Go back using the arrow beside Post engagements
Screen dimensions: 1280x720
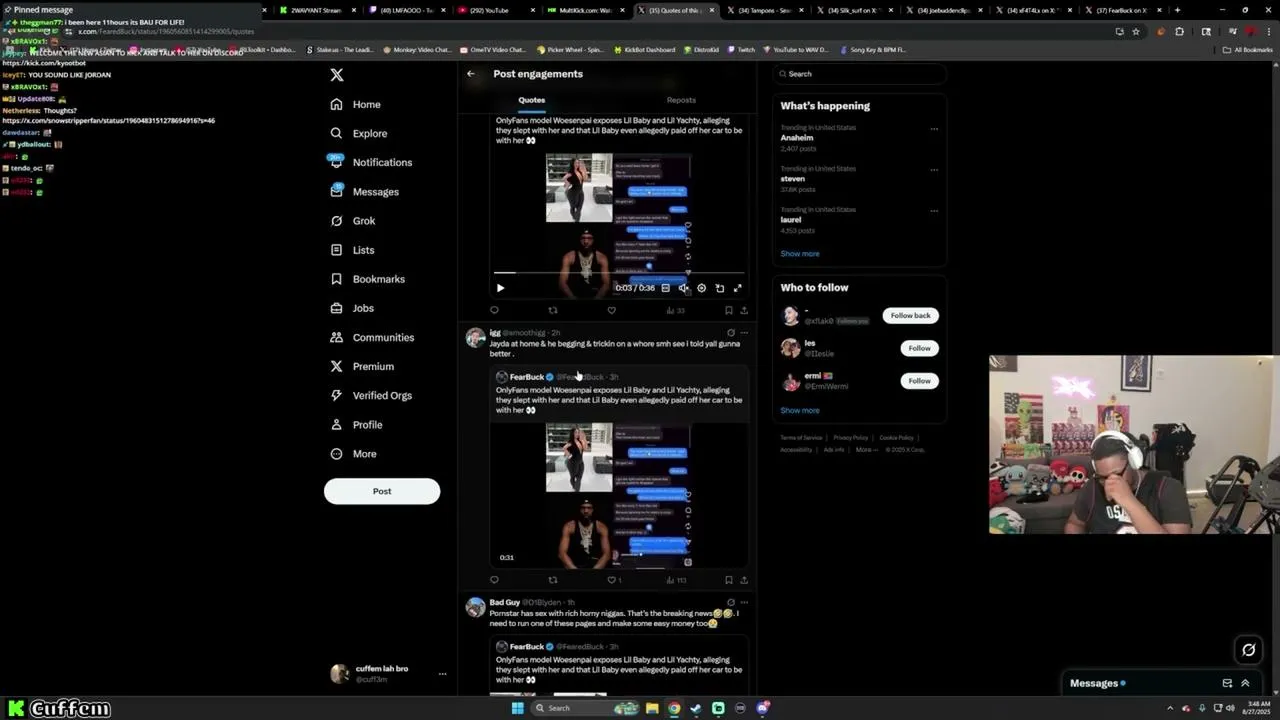click(470, 73)
